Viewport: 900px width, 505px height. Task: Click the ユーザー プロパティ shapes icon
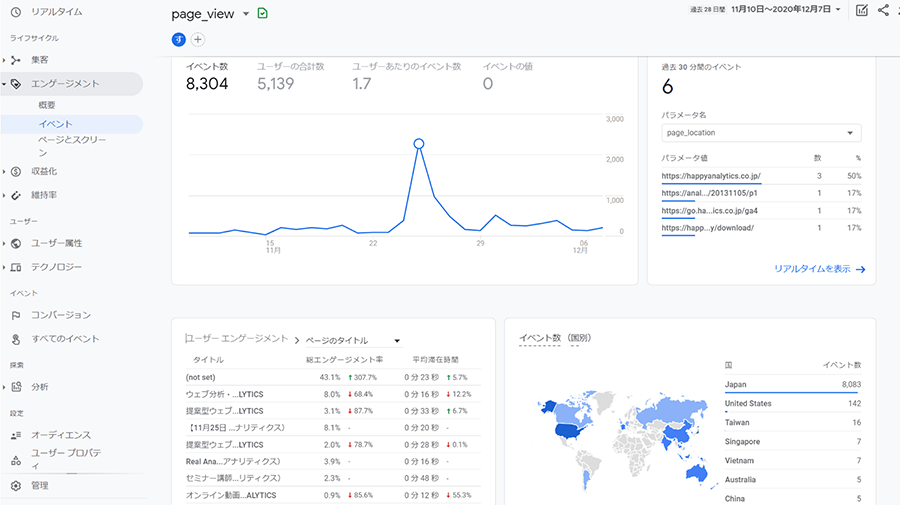(16, 460)
